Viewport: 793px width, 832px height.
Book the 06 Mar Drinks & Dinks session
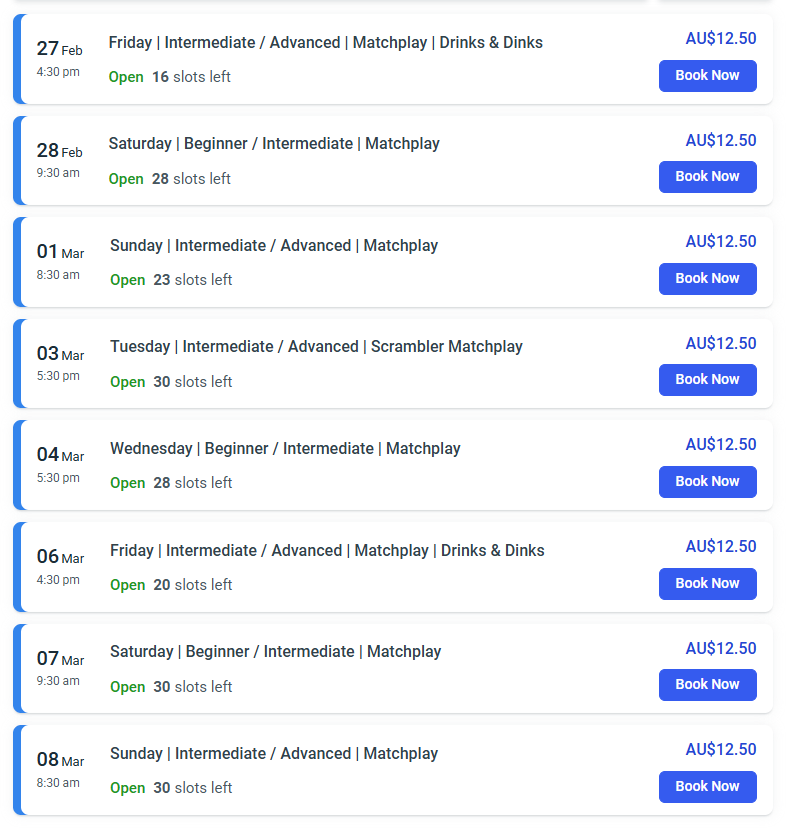(x=707, y=583)
